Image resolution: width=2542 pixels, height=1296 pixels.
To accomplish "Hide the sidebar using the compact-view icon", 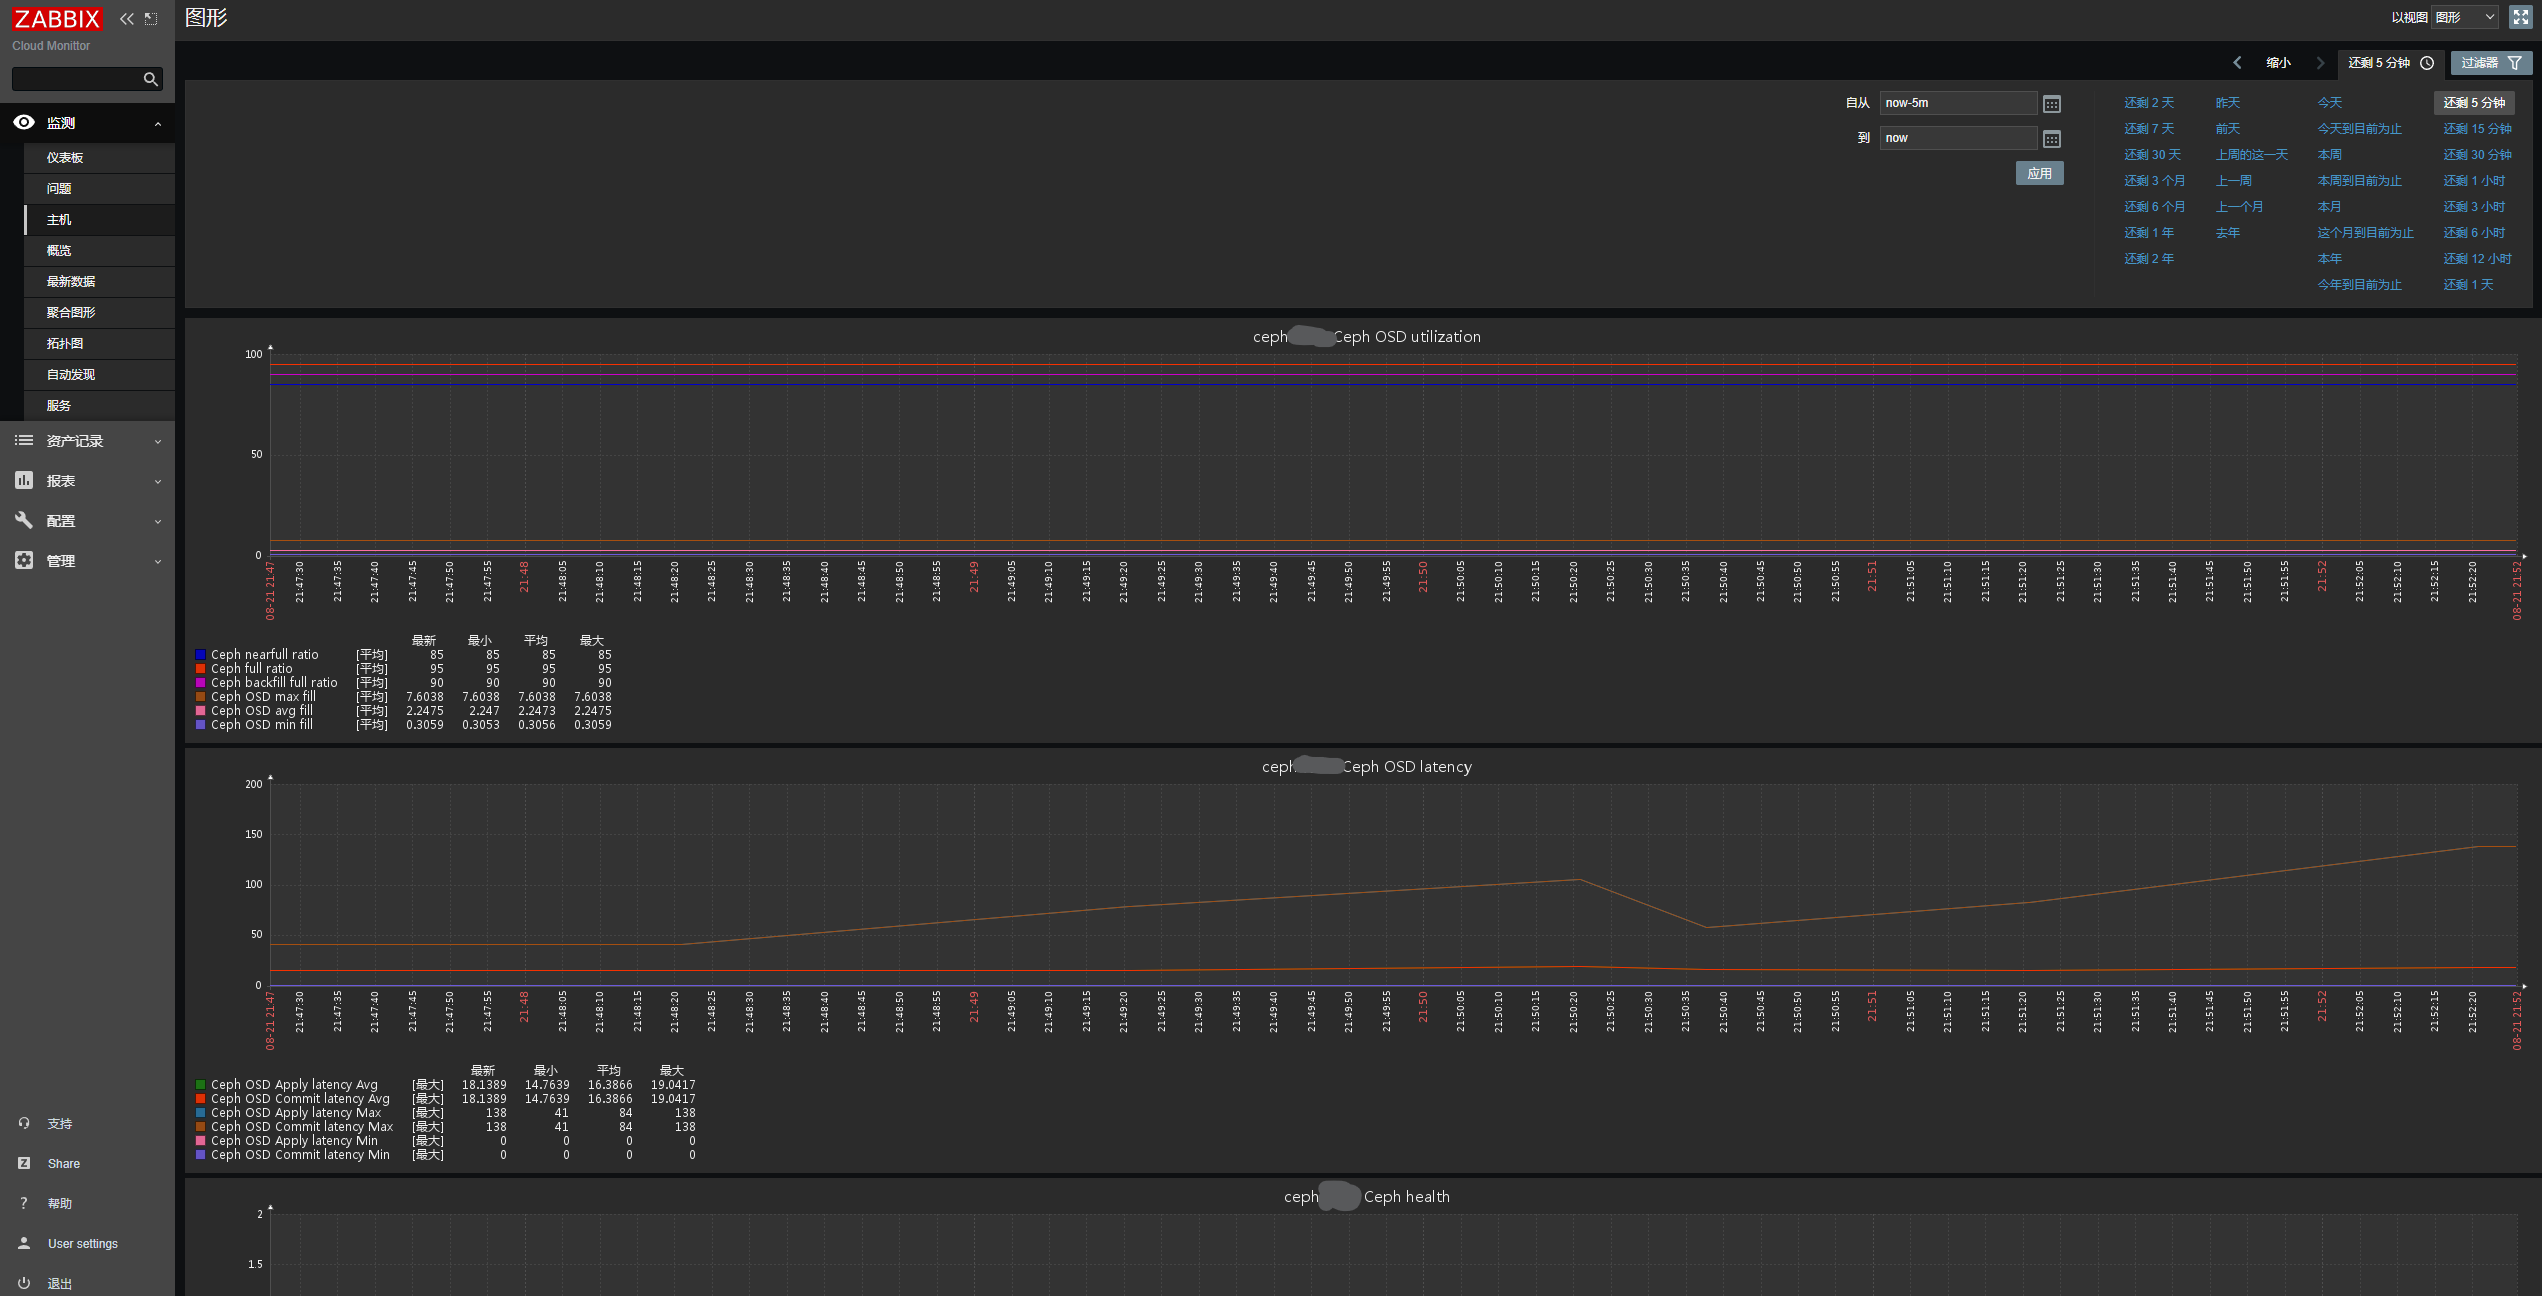I will point(151,19).
